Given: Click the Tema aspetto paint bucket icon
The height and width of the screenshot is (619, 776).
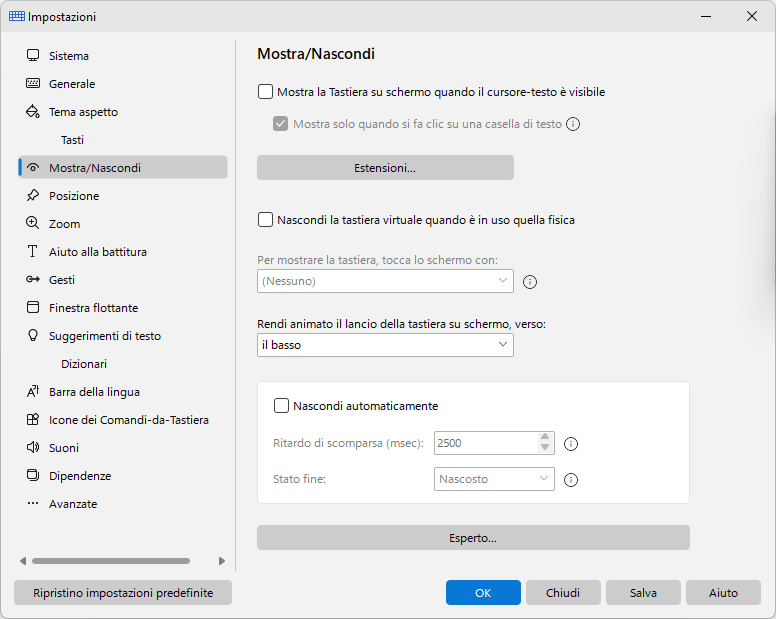Looking at the screenshot, I should pos(33,111).
